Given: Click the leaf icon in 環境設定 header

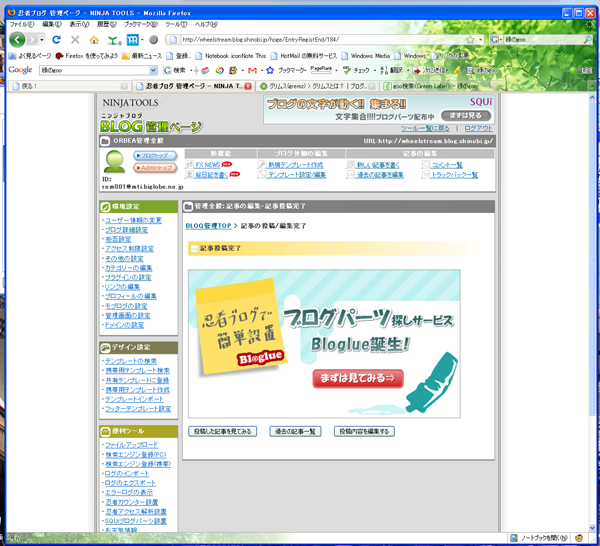Looking at the screenshot, I should [105, 207].
